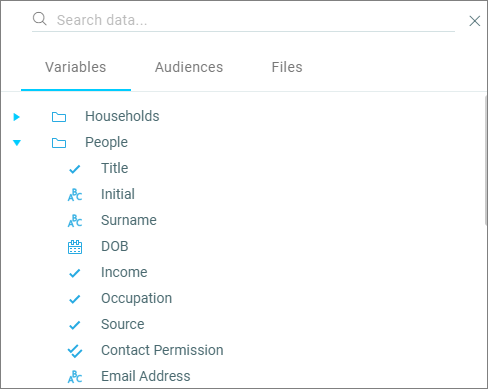This screenshot has width=488, height=389.
Task: Click the double-check icon beside Contact Permission
Action: (75, 351)
